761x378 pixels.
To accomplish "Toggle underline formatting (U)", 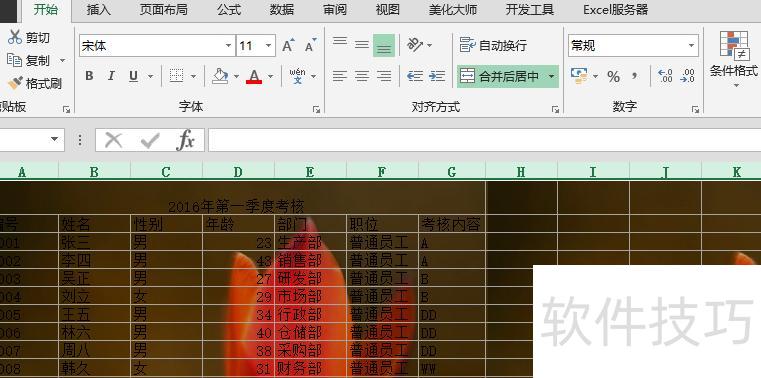I will pyautogui.click(x=133, y=76).
